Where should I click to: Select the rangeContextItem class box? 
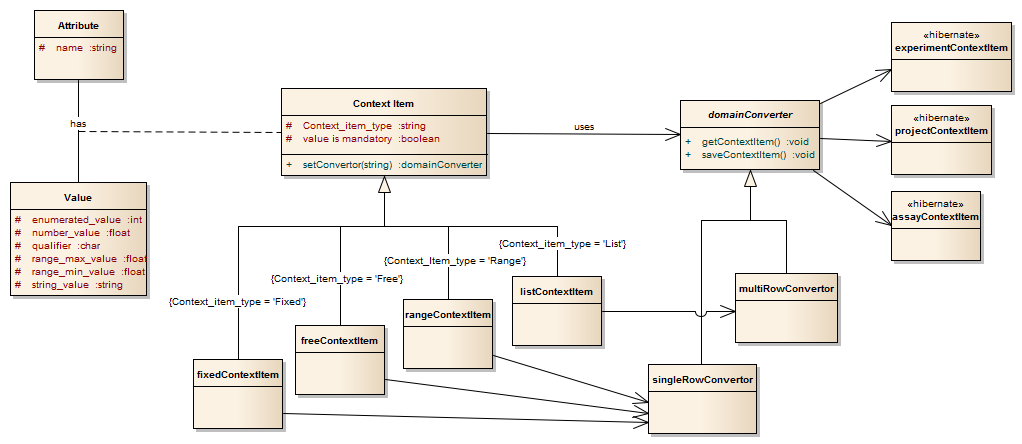pos(447,315)
